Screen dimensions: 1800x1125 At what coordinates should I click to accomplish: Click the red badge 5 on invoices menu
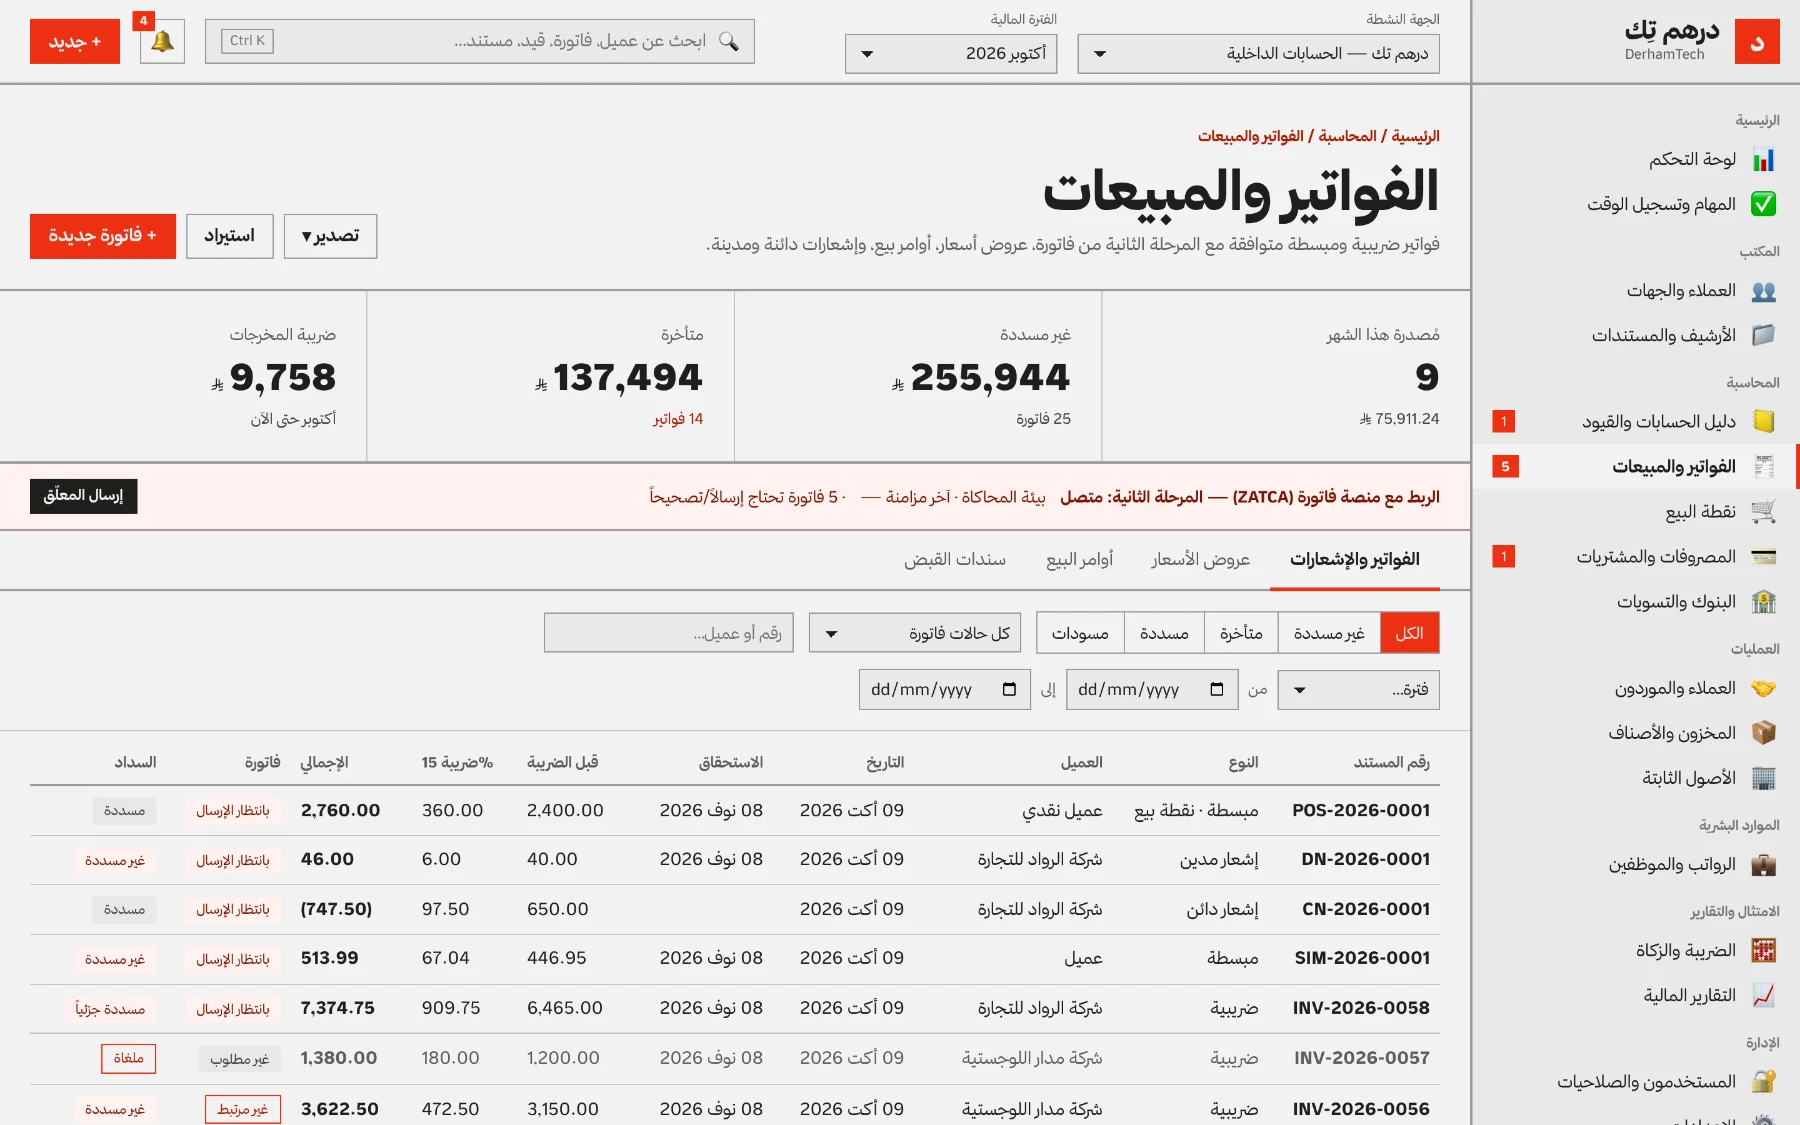(1505, 467)
